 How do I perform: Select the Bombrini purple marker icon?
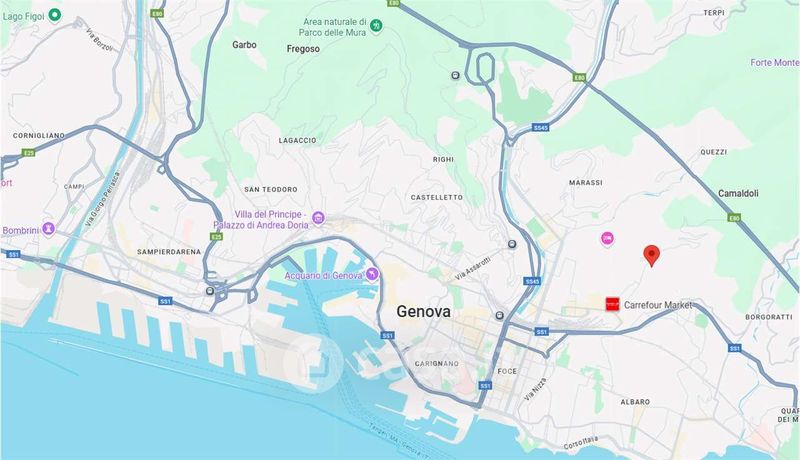click(48, 228)
